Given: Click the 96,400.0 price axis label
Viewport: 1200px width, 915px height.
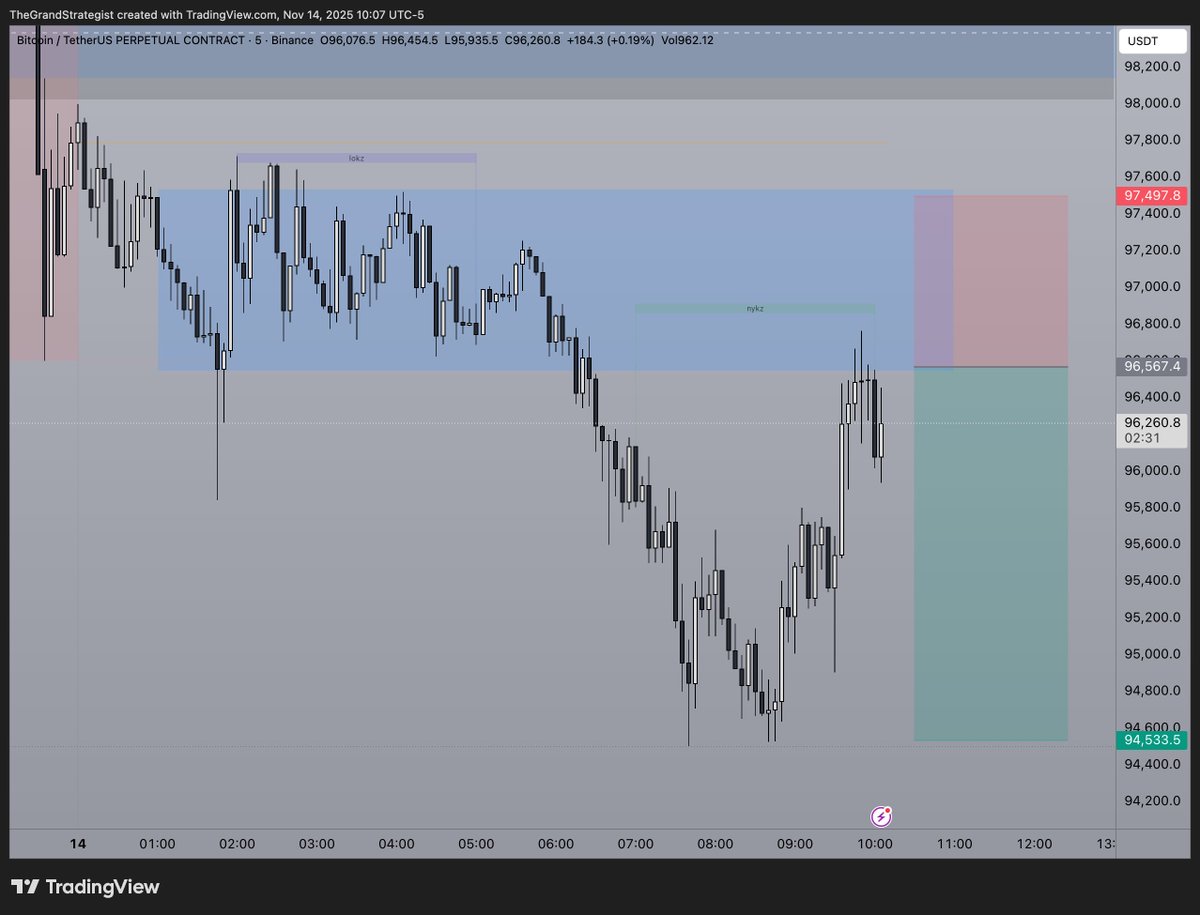Looking at the screenshot, I should click(1153, 397).
